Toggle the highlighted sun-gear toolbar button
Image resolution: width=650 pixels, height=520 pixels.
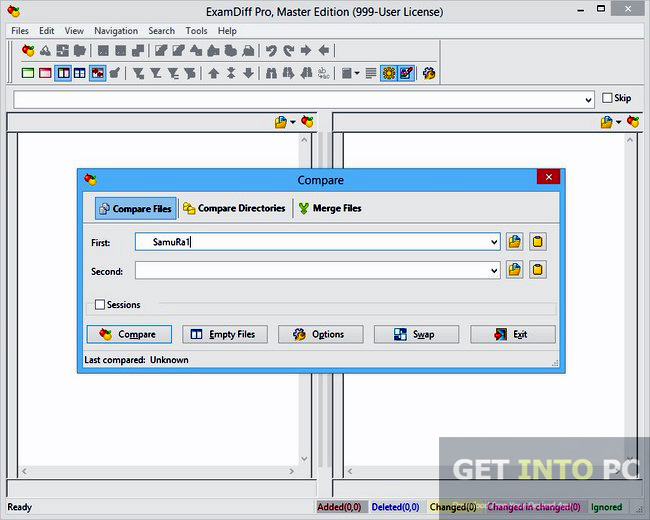pos(388,73)
